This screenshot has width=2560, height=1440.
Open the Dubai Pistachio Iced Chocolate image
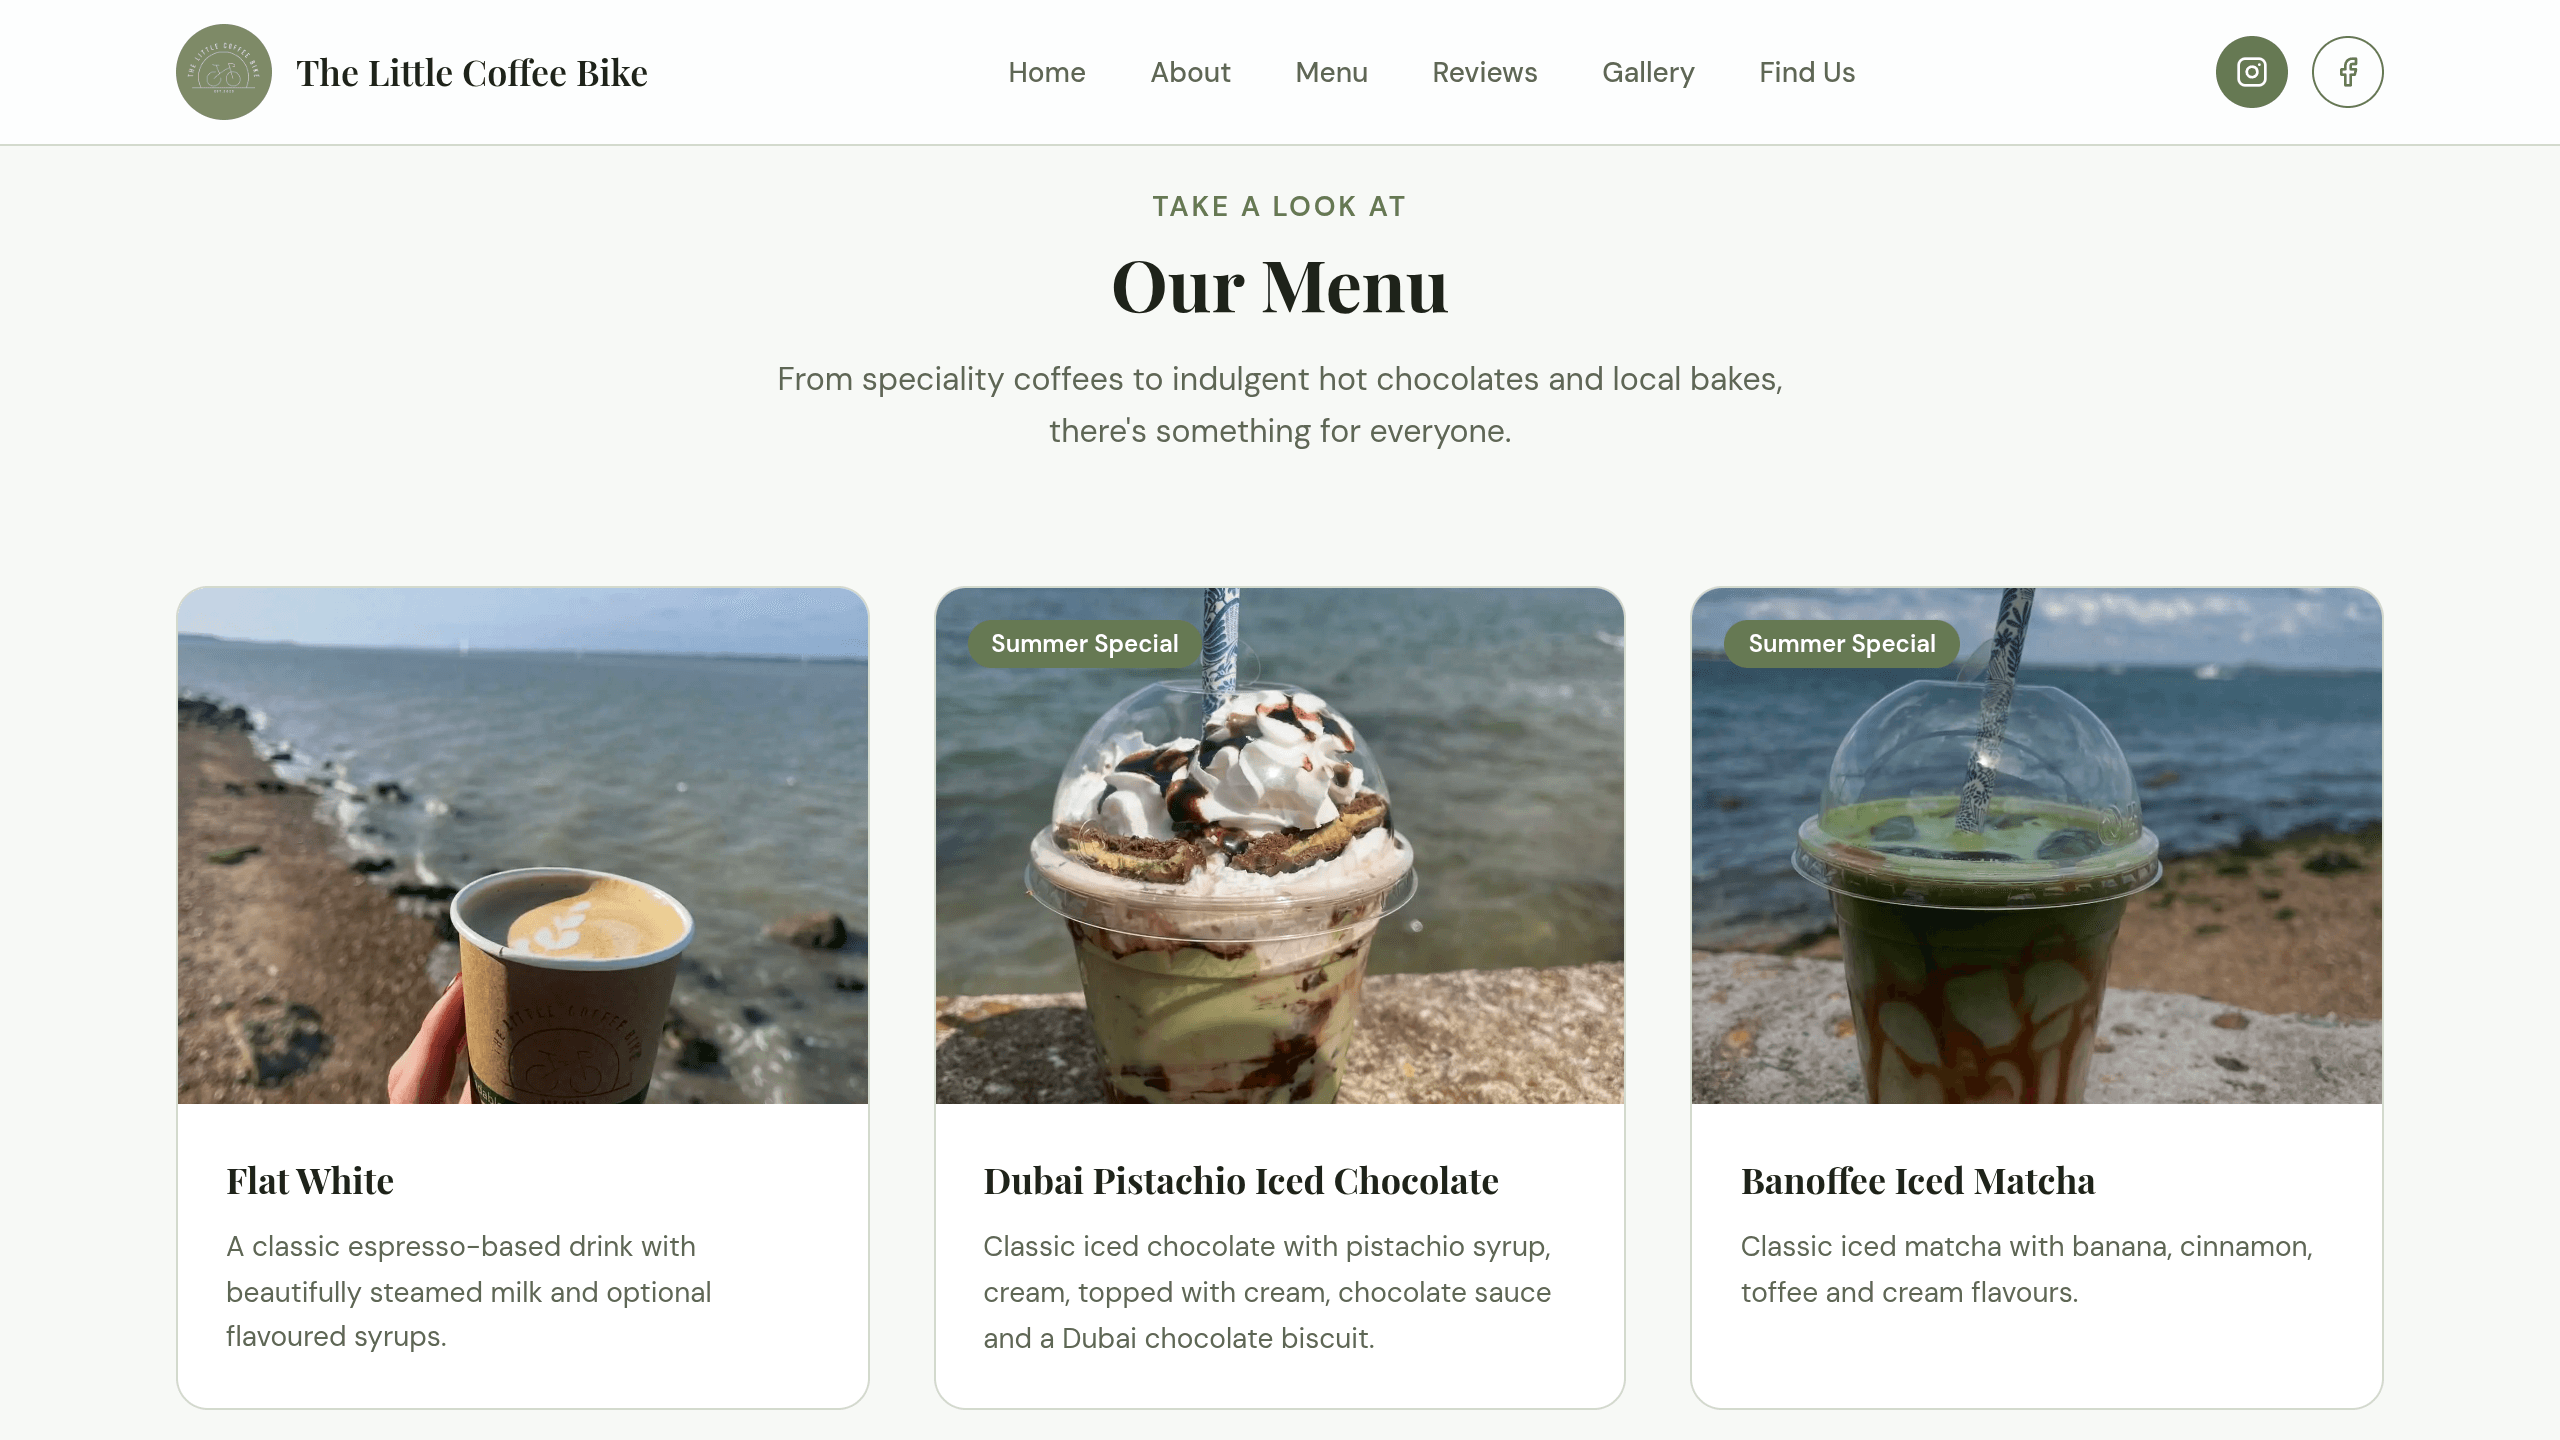(x=1280, y=846)
